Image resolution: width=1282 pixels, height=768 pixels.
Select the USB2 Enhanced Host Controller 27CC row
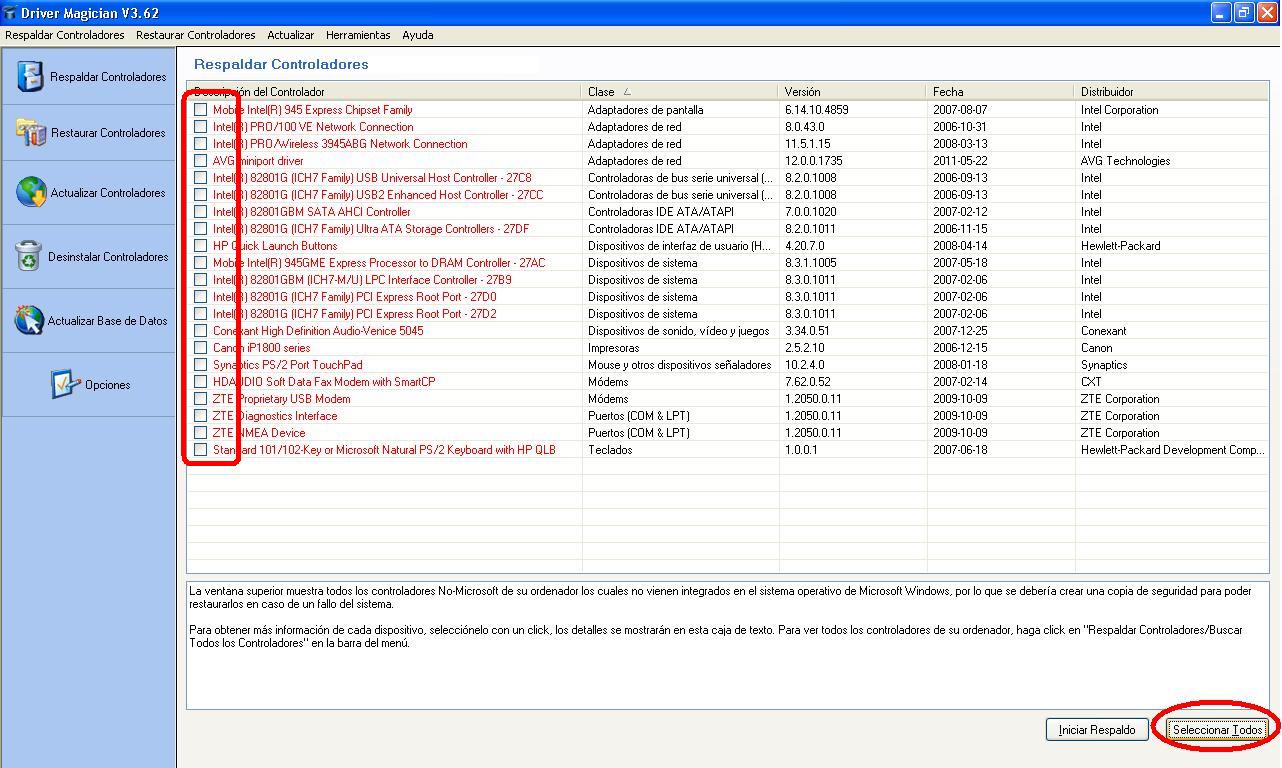pos(727,195)
